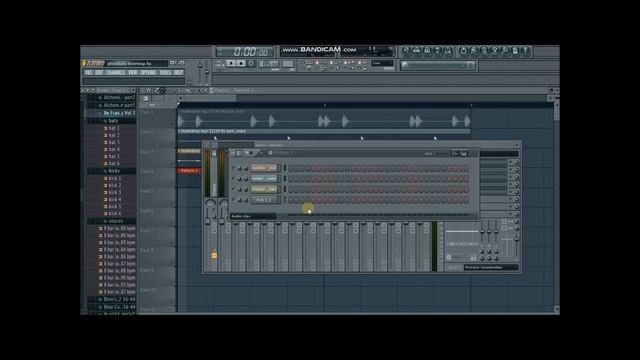Image resolution: width=640 pixels, height=360 pixels.
Task: Open the EDIT menu
Action: point(99,73)
